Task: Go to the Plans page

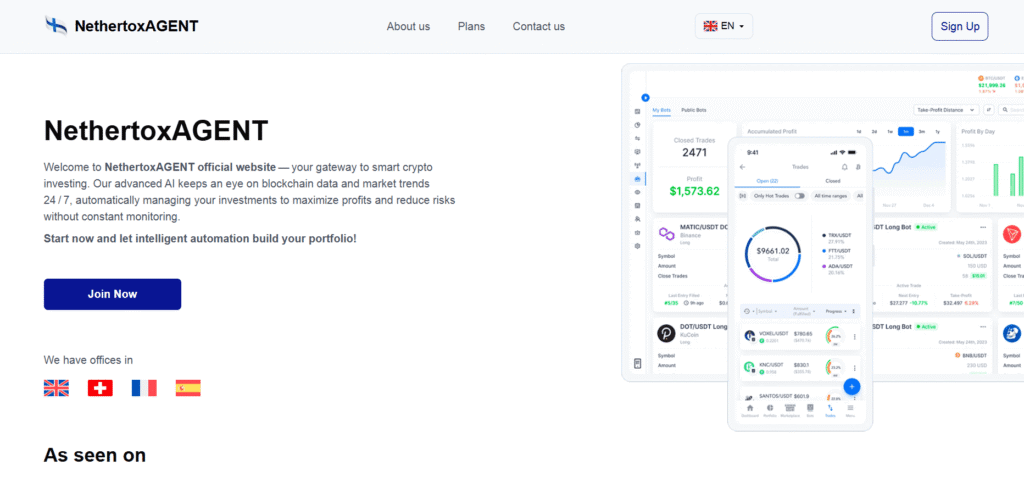Action: click(471, 26)
